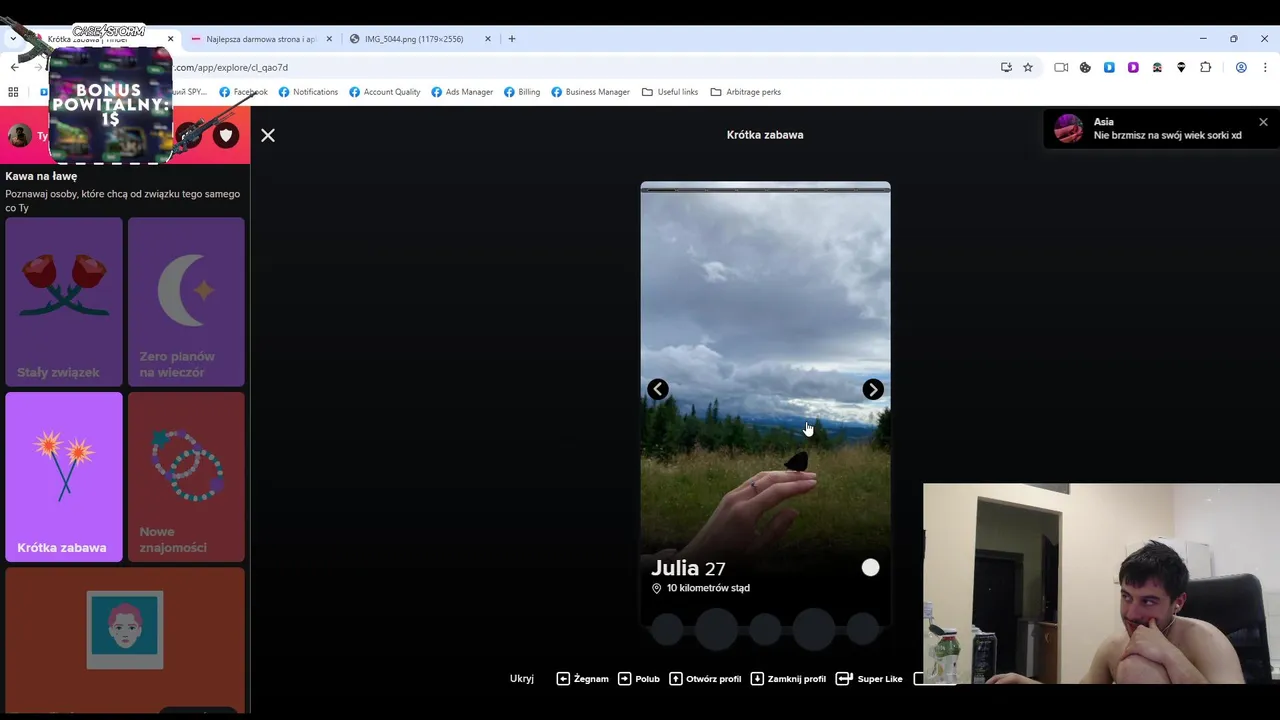The image size is (1280, 720).
Task: Click Julia's name on the card
Action: tap(675, 568)
